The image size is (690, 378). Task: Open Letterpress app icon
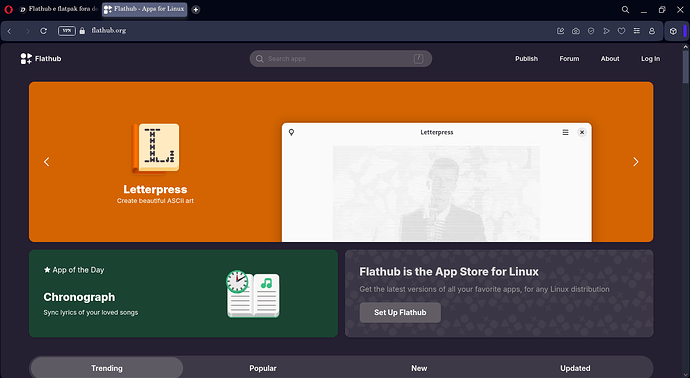click(x=155, y=148)
